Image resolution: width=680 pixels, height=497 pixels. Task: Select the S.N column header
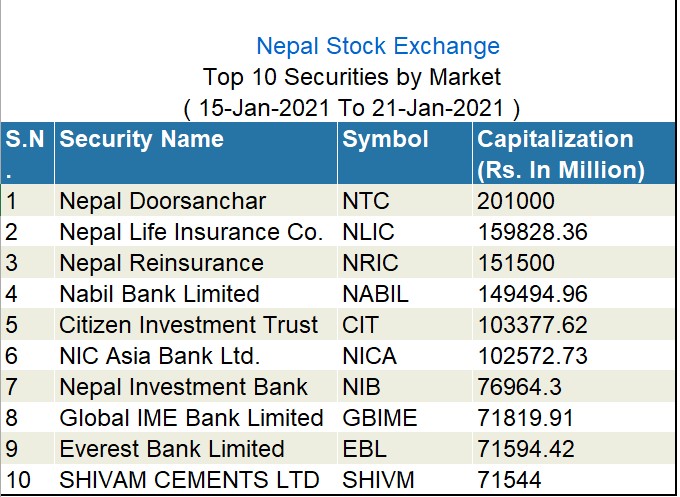click(24, 140)
